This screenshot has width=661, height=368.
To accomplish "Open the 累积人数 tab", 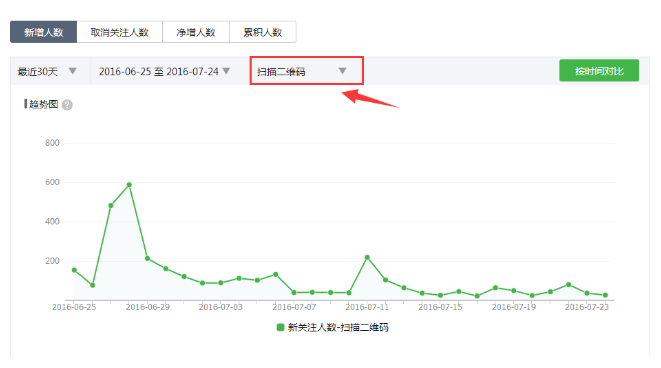I will tap(263, 32).
